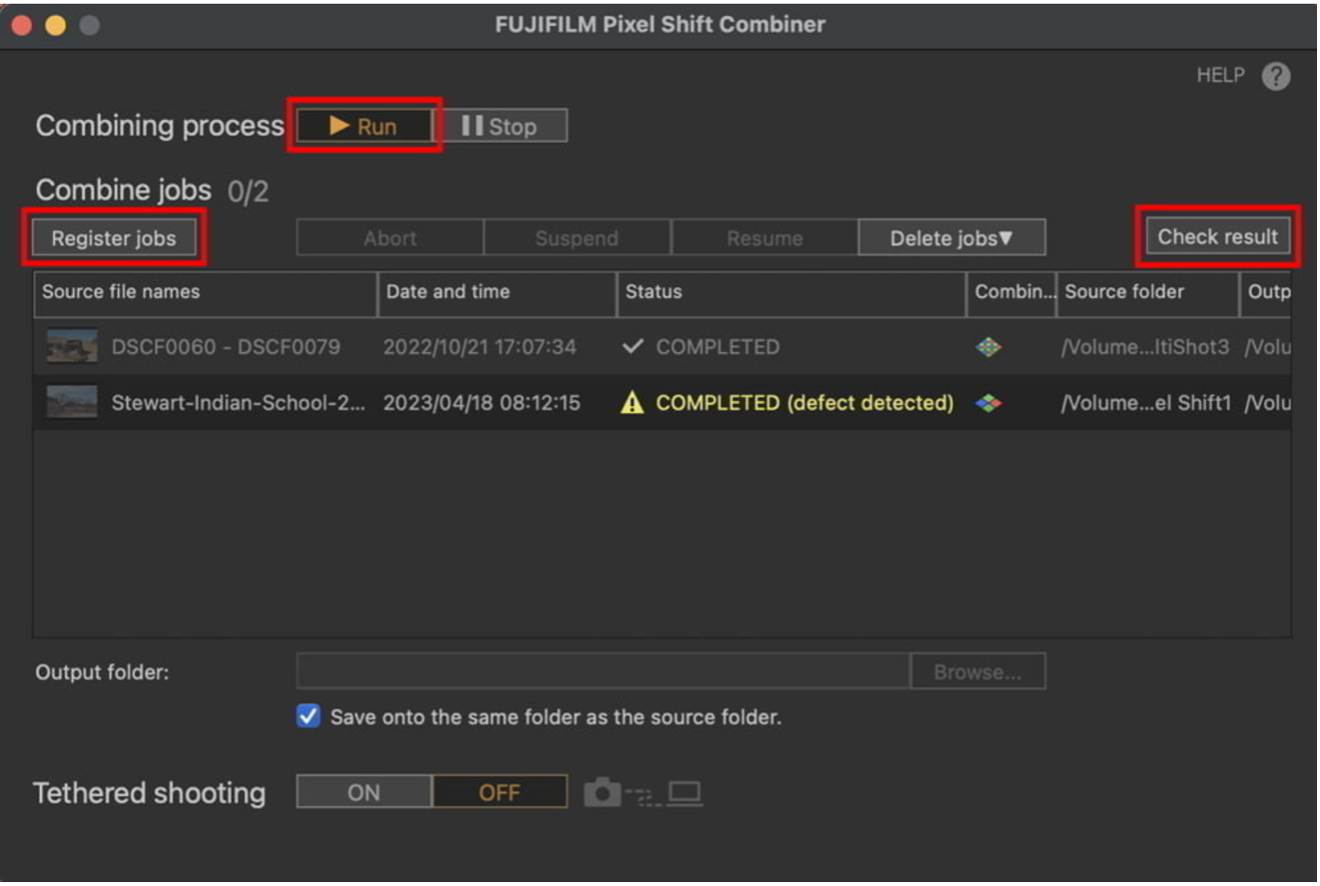The width and height of the screenshot is (1320, 886).
Task: Enable Save onto the same folder checkbox
Action: pyautogui.click(x=307, y=716)
